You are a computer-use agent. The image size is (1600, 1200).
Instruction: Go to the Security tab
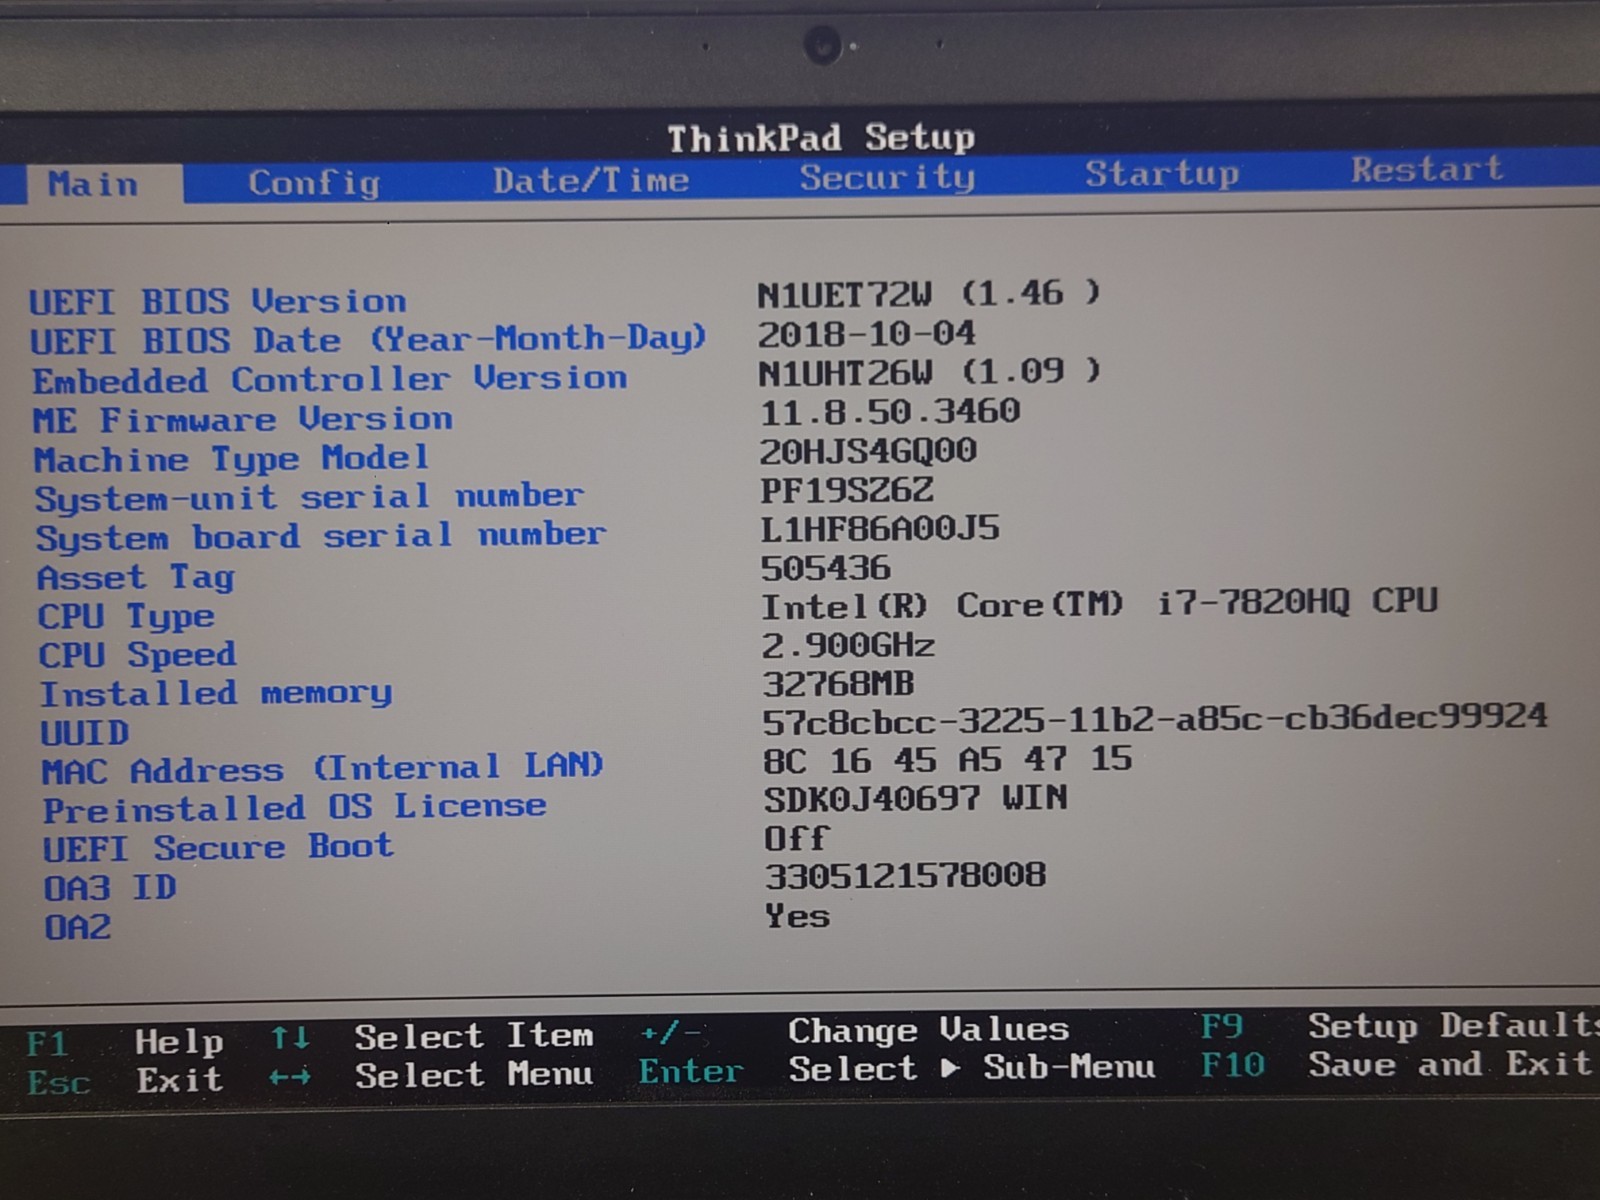point(886,177)
